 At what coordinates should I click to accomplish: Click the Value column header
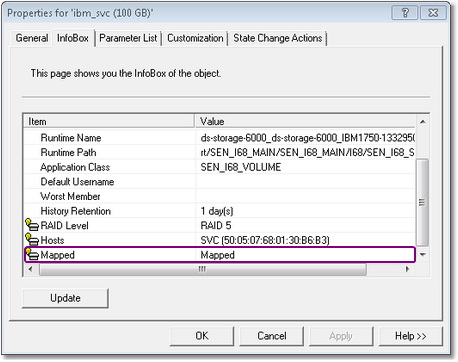pos(305,121)
